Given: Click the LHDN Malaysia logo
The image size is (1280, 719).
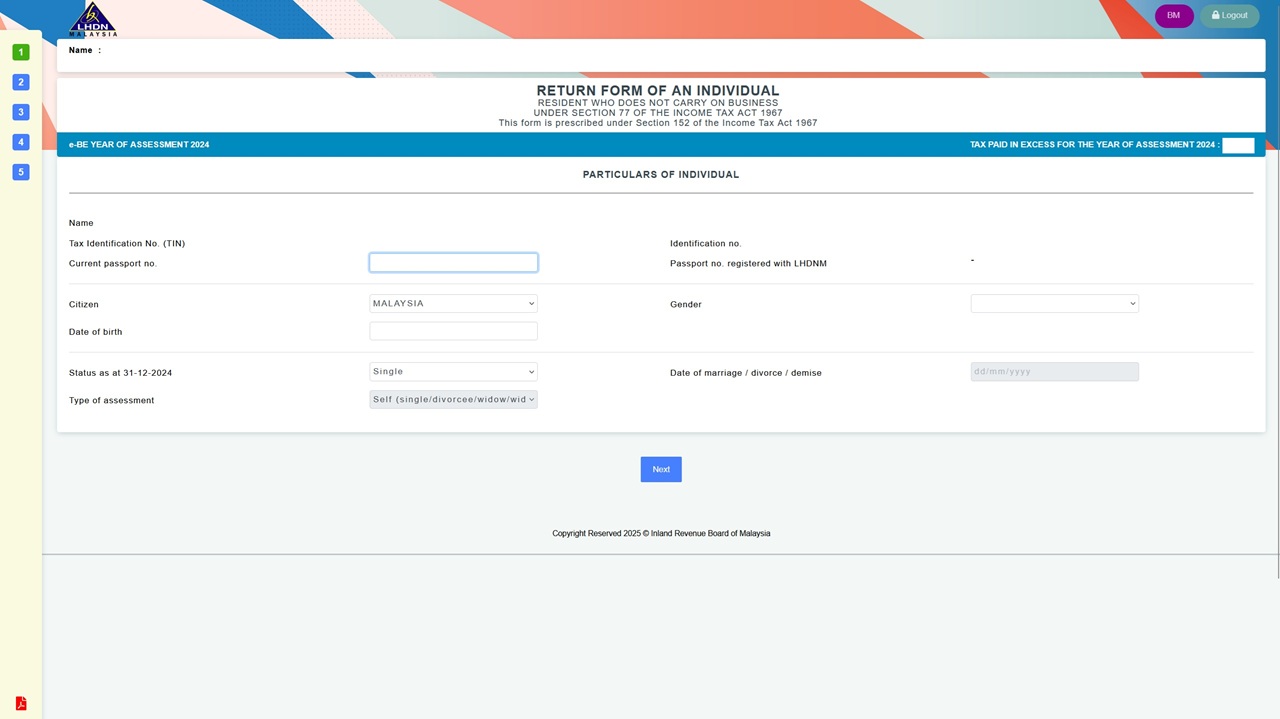Looking at the screenshot, I should 93,20.
